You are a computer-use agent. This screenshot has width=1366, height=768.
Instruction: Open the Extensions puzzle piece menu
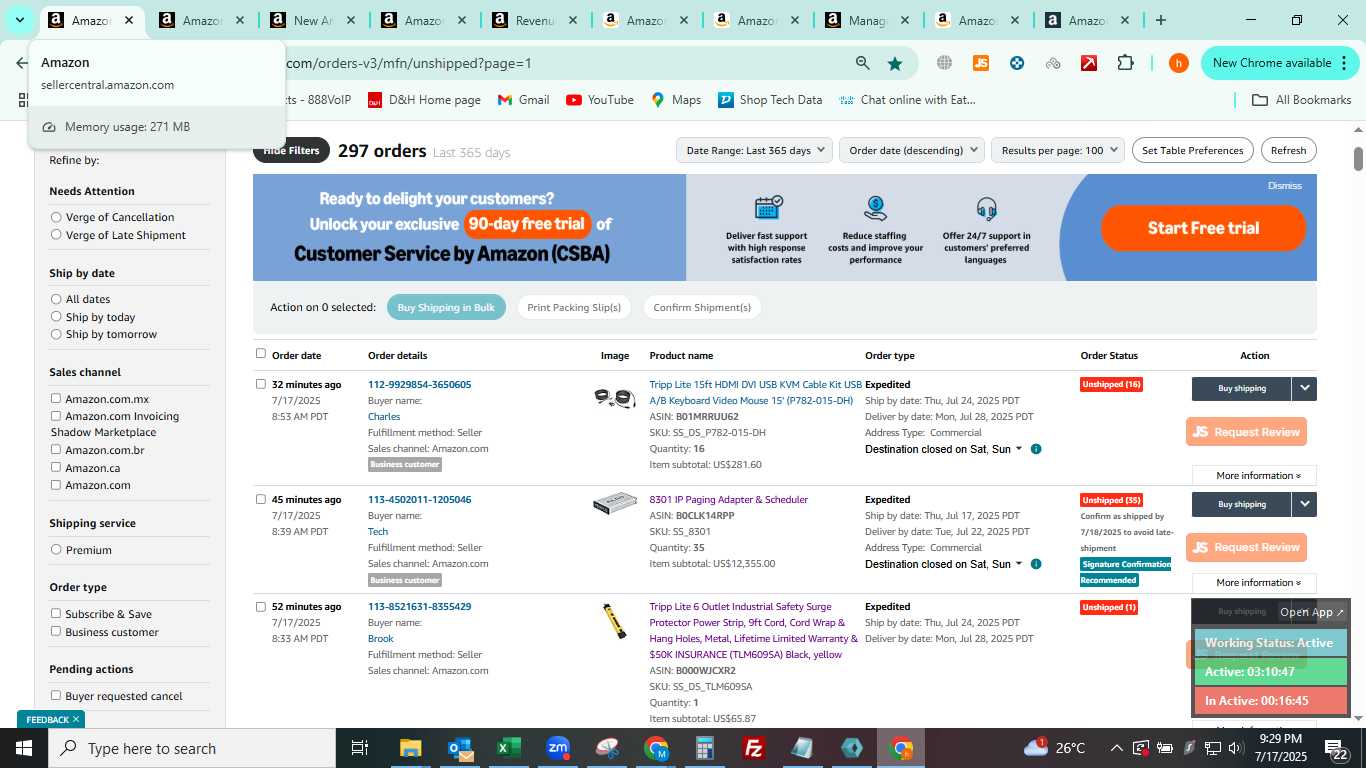(1125, 63)
